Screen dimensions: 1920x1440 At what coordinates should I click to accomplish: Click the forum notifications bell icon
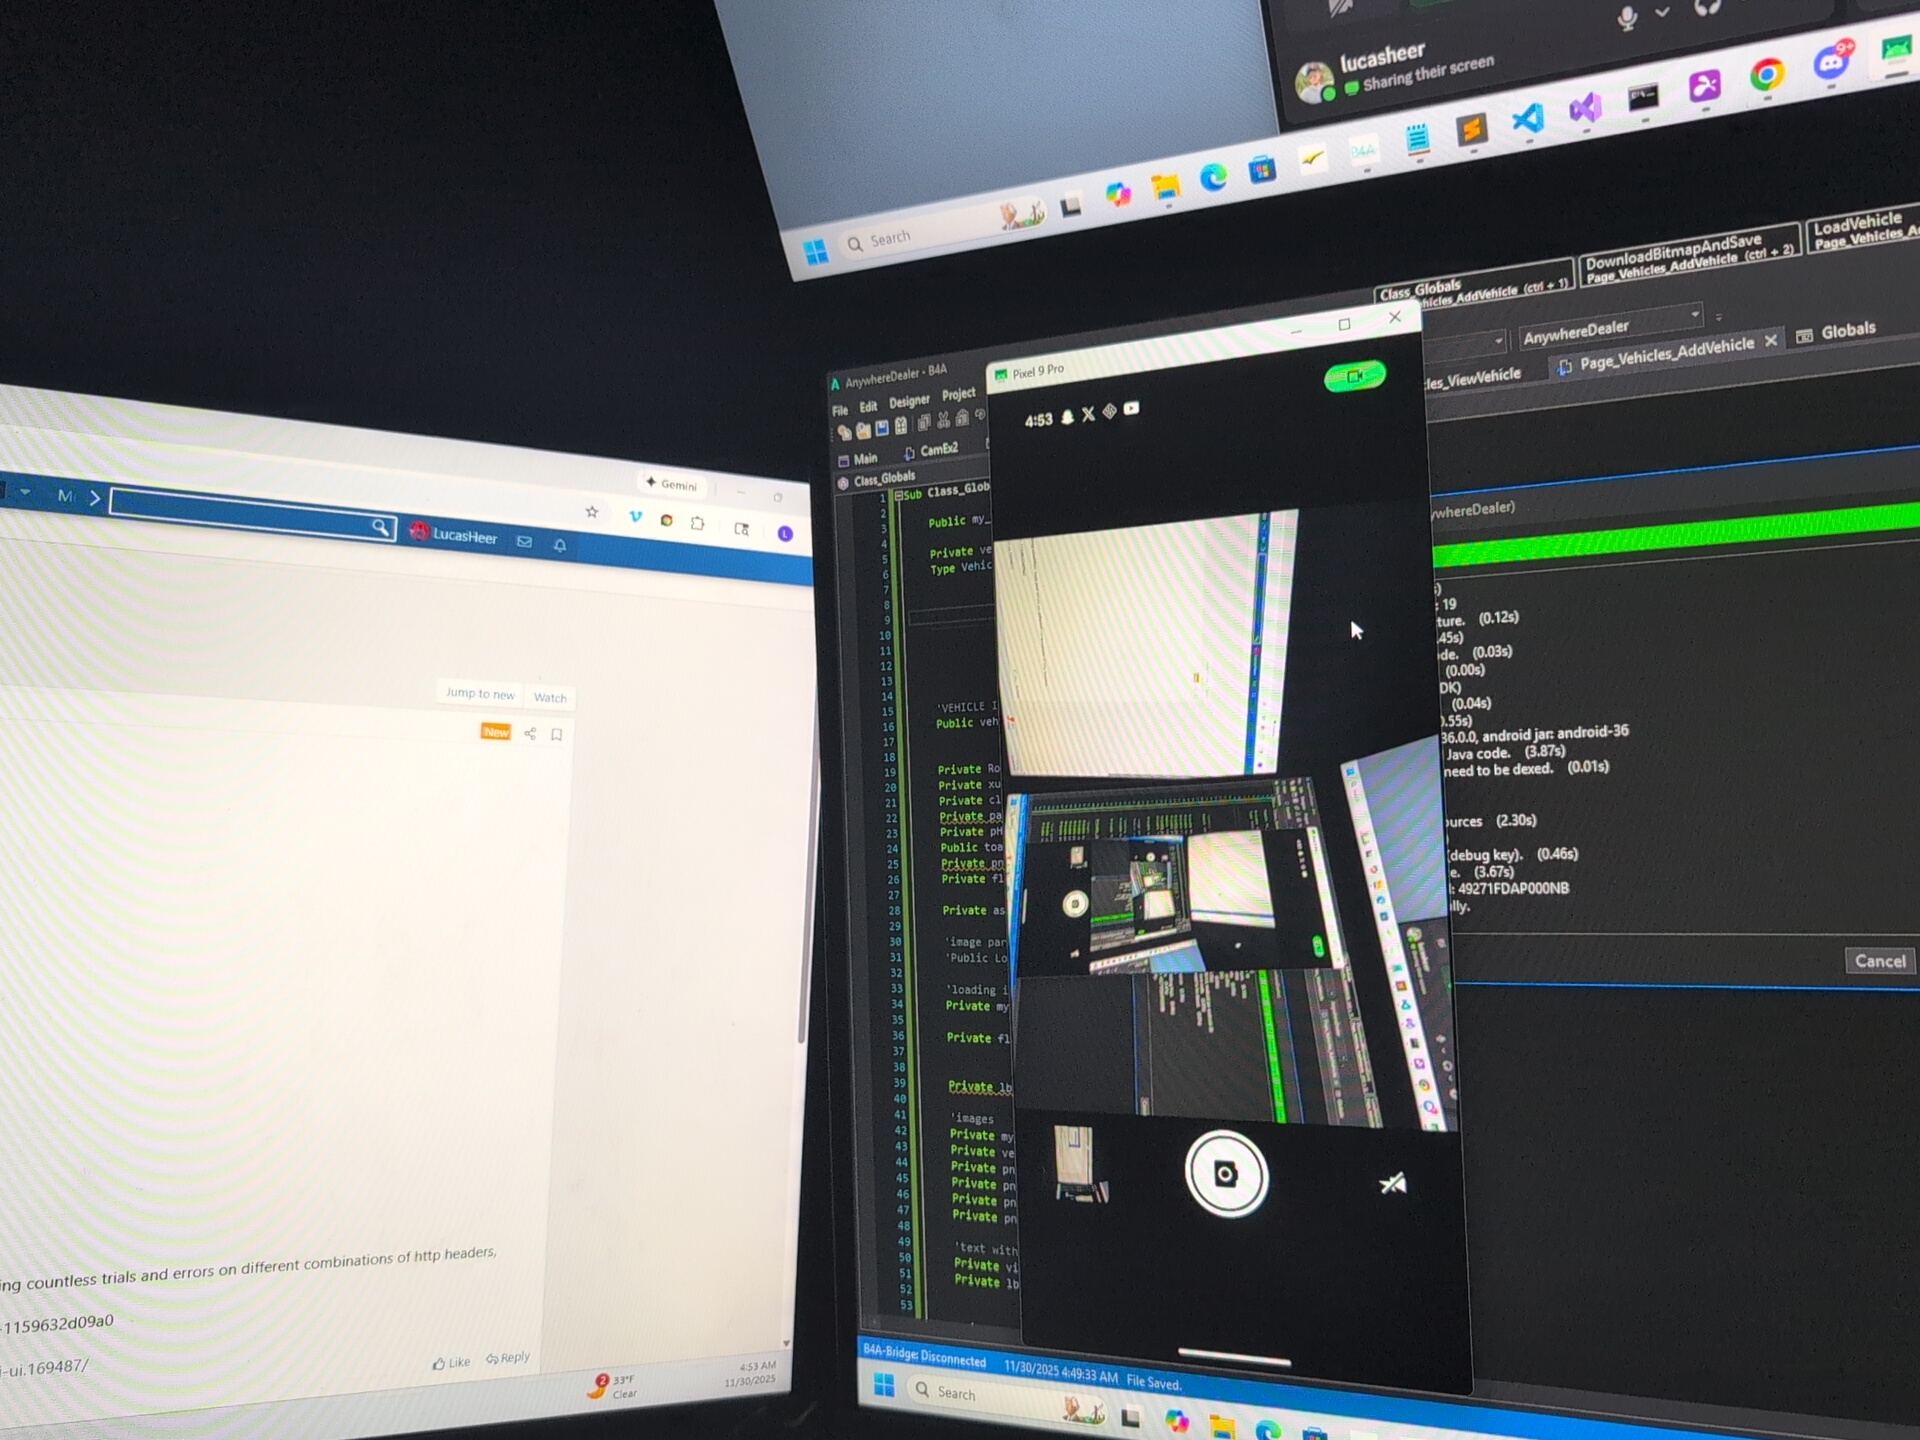pyautogui.click(x=560, y=545)
